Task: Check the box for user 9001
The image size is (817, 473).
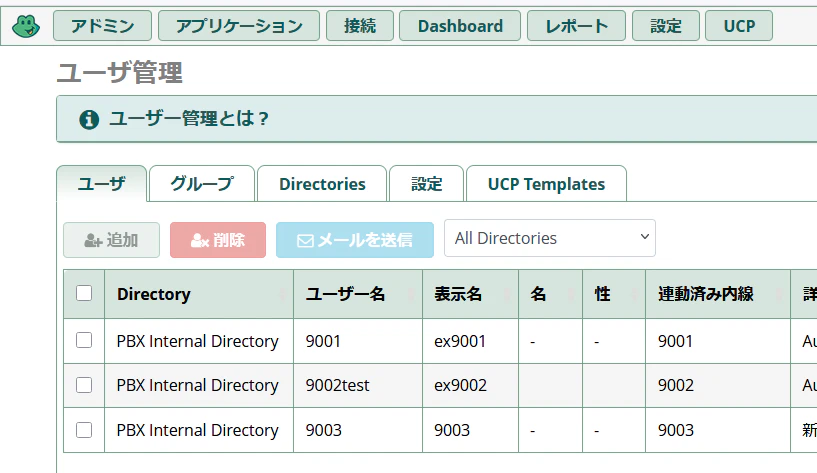Action: click(x=84, y=340)
